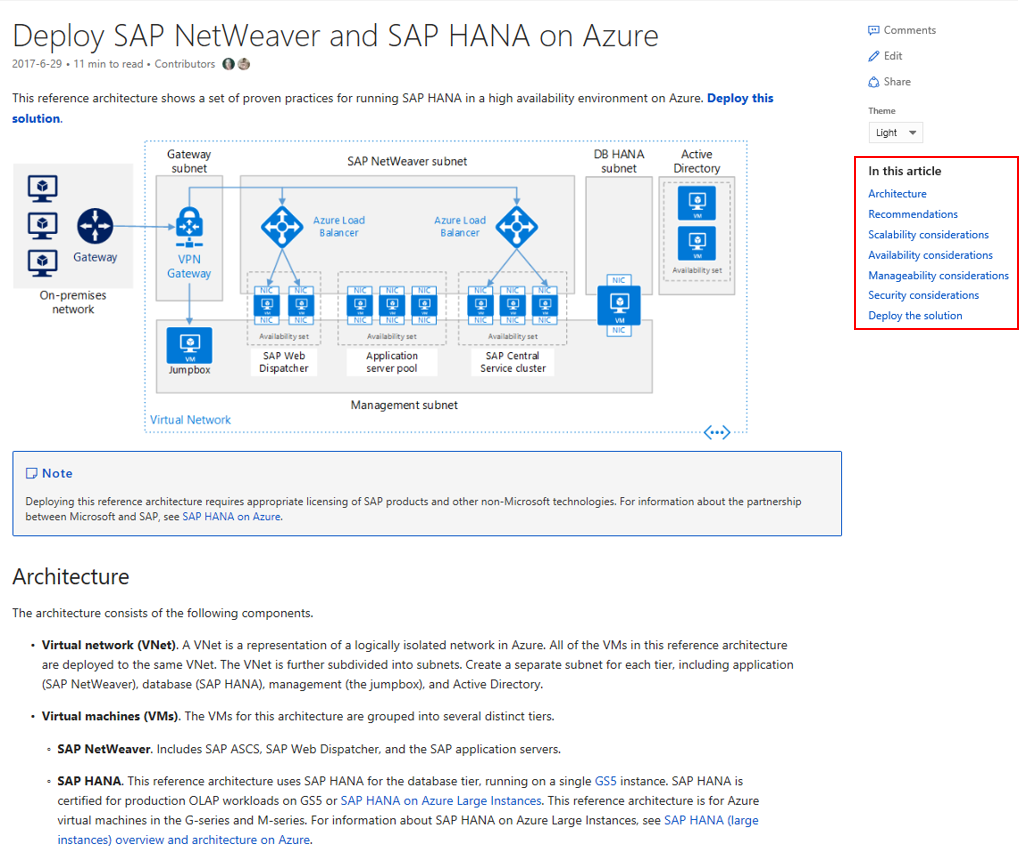This screenshot has width=1019, height=852.
Task: Jump to Architecture in article menu
Action: click(x=897, y=194)
